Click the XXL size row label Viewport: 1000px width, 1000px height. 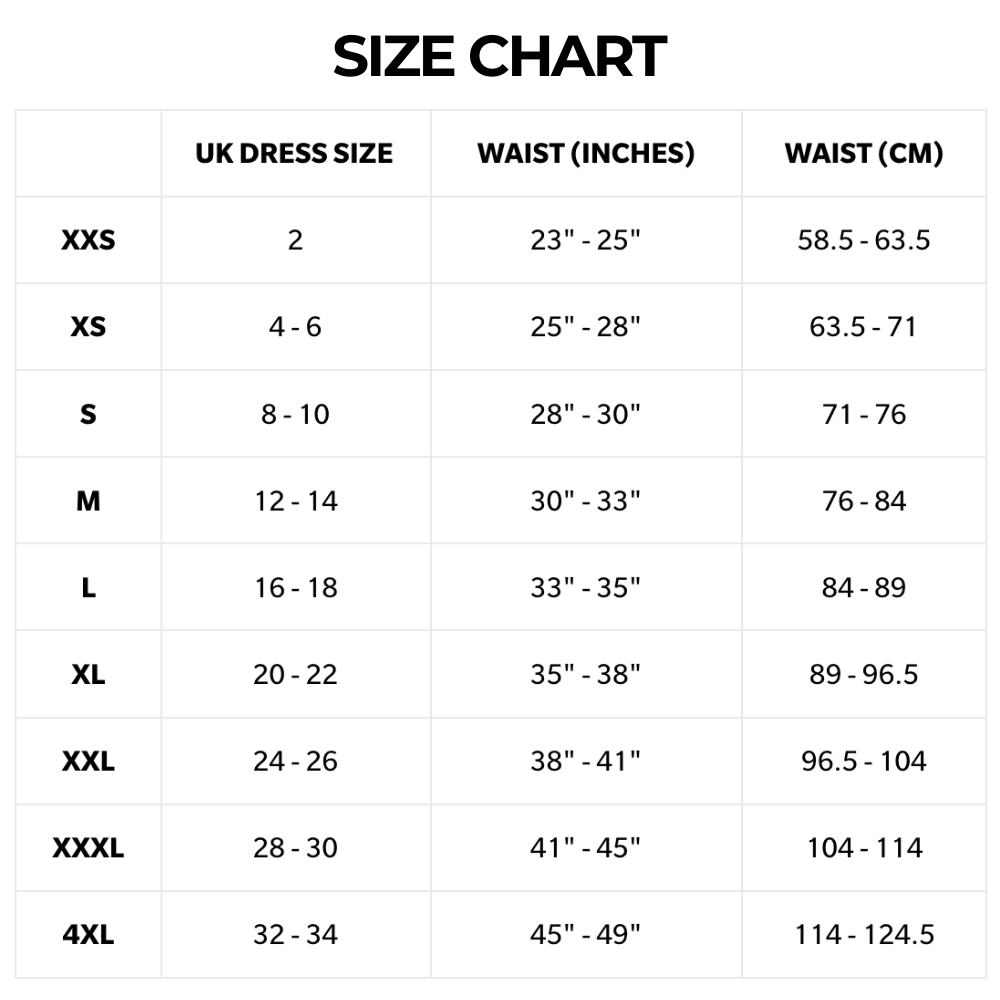click(88, 762)
